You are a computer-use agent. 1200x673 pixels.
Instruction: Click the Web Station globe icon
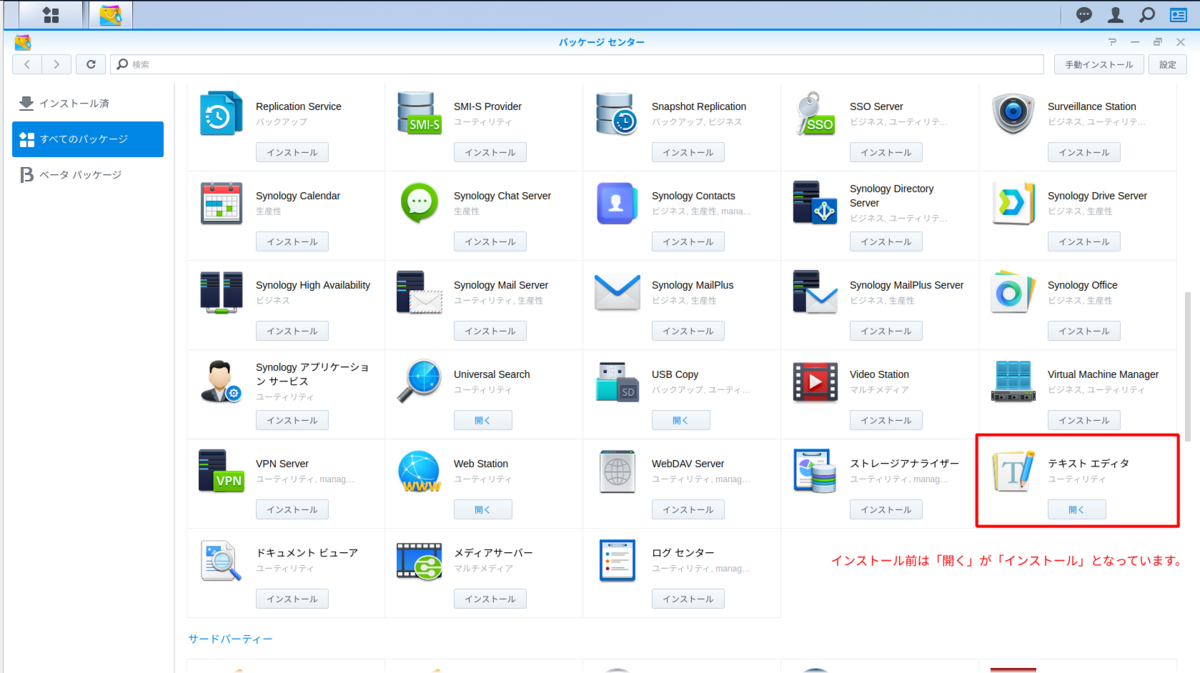point(419,471)
